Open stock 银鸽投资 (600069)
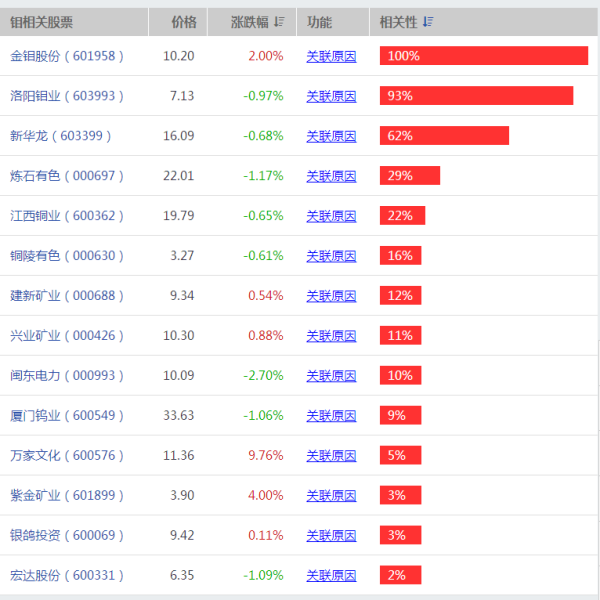Image resolution: width=600 pixels, height=600 pixels. coord(67,535)
